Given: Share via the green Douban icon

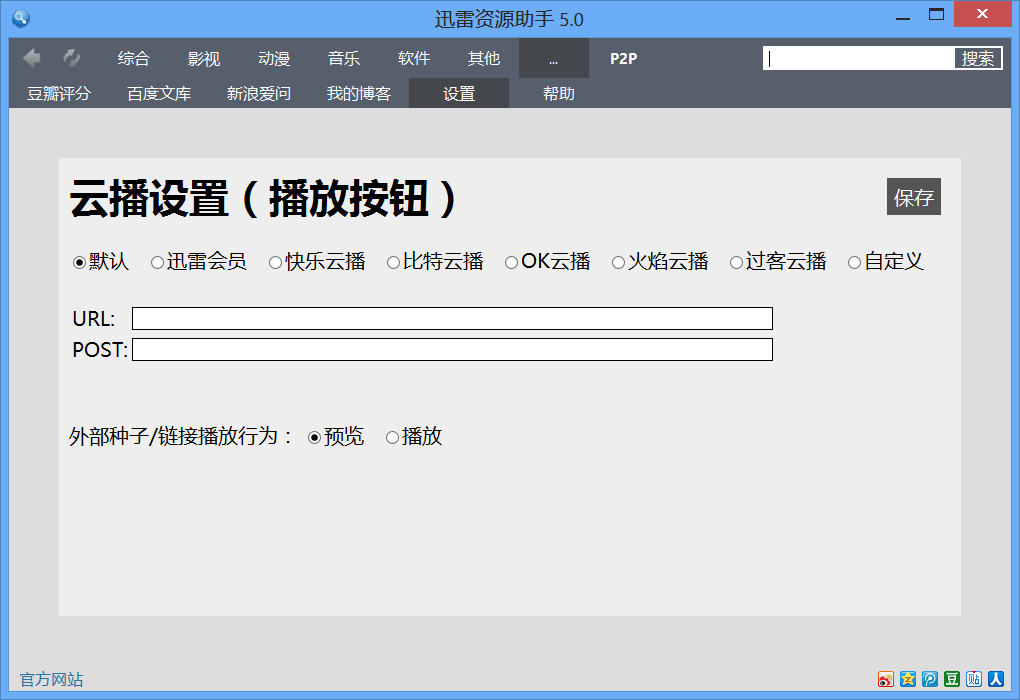Looking at the screenshot, I should (952, 679).
